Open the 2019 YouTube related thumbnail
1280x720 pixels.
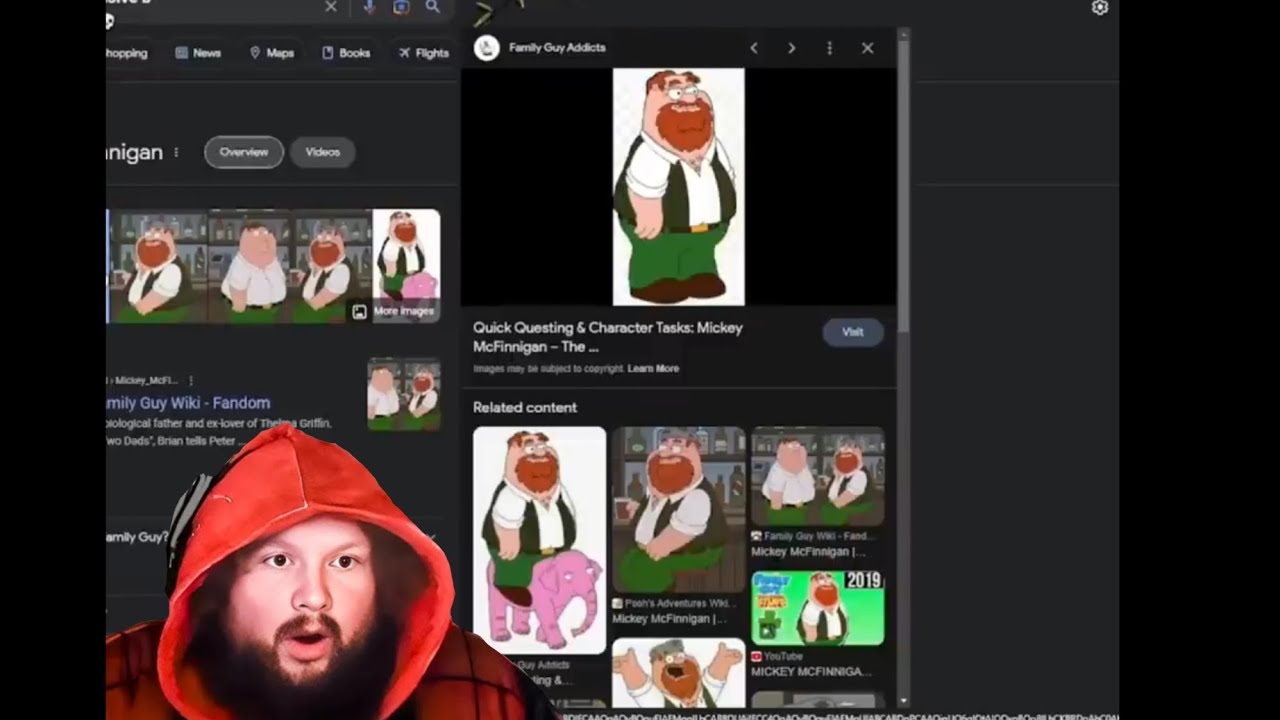(x=817, y=608)
